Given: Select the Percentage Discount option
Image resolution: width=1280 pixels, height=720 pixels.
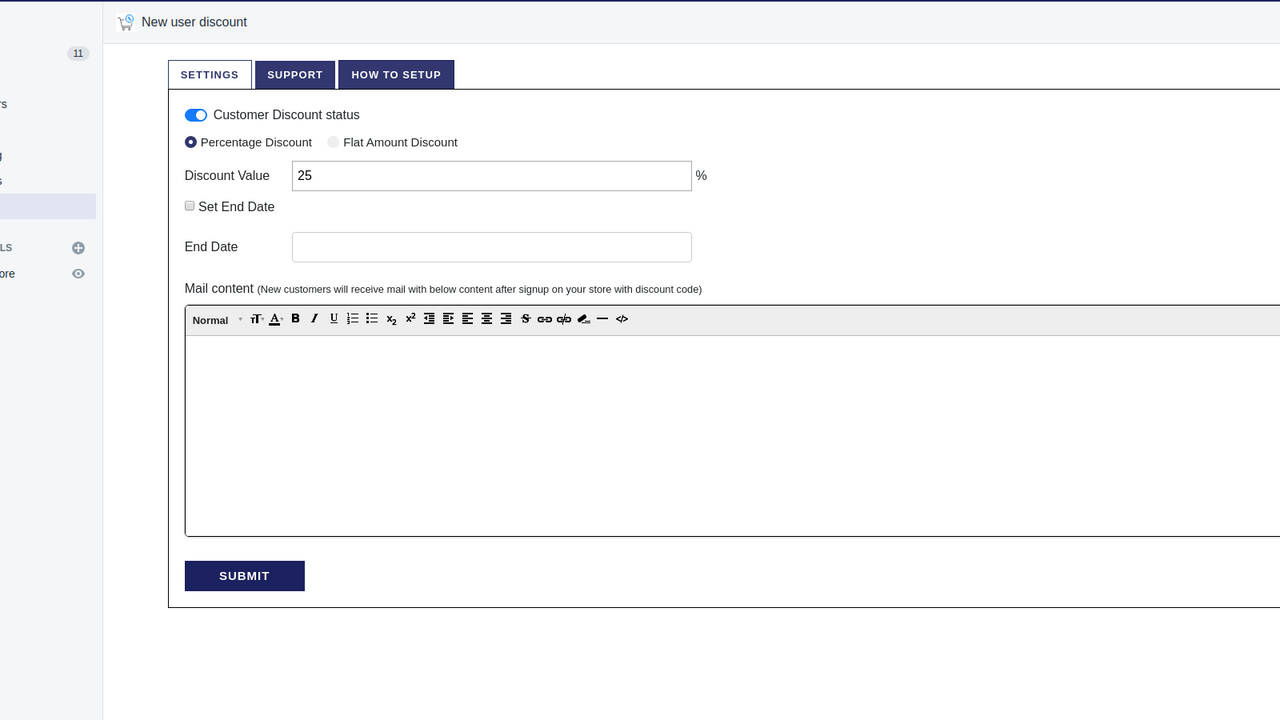Looking at the screenshot, I should (191, 142).
